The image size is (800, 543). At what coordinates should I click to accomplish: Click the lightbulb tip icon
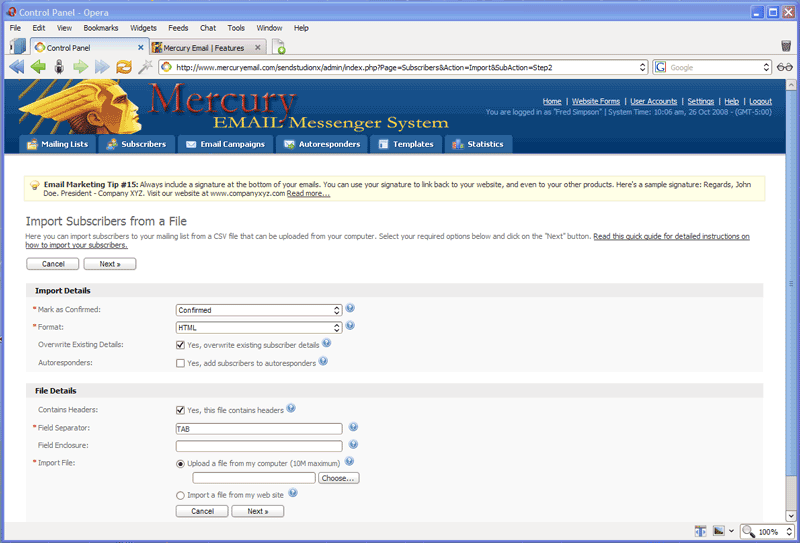click(35, 185)
